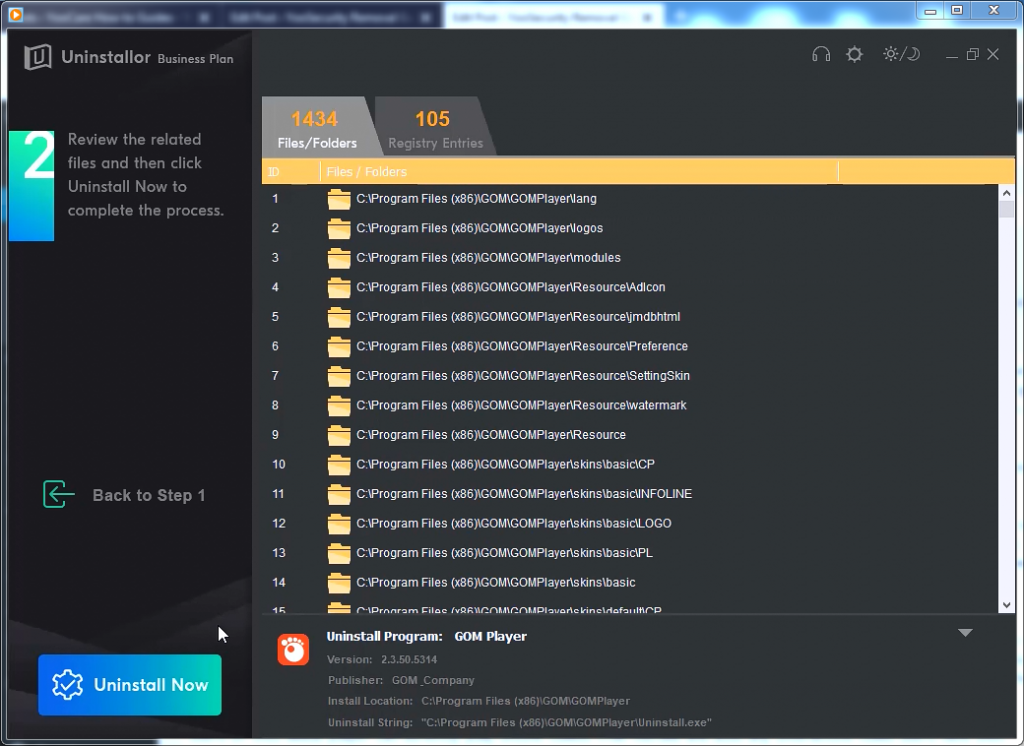Click folder icon for Resource\watermark row
This screenshot has width=1024, height=746.
[x=339, y=406]
